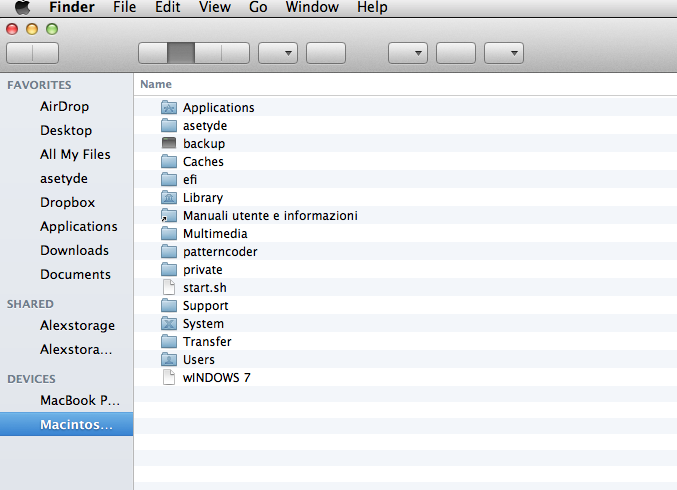Open the File menu
The width and height of the screenshot is (677, 490).
click(124, 7)
